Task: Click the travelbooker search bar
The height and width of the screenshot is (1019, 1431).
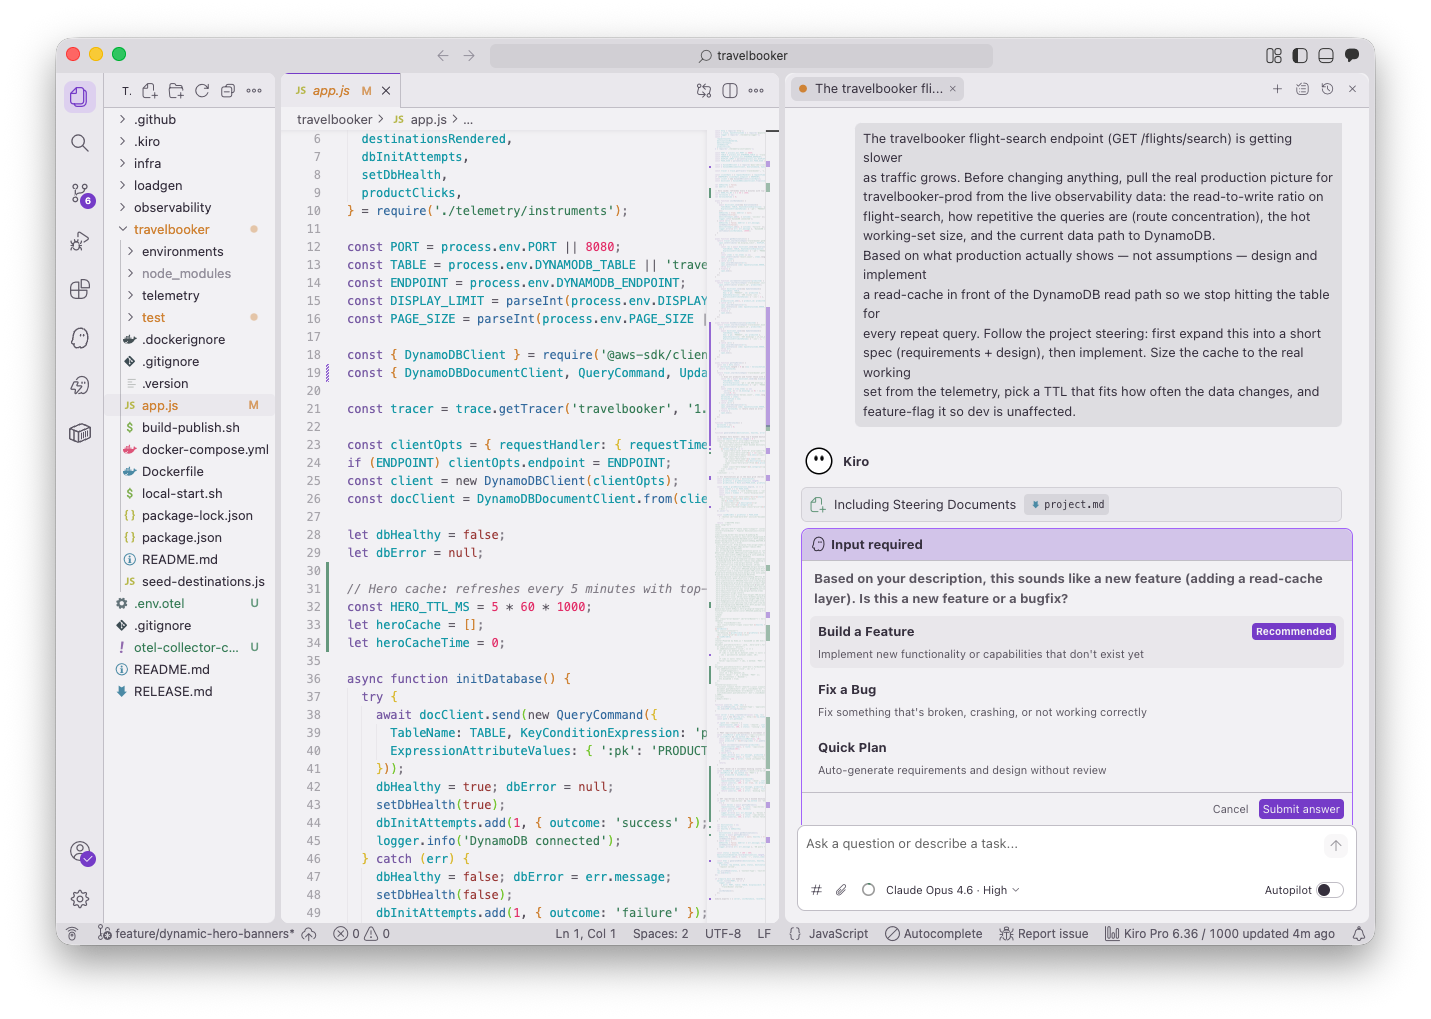Action: click(741, 56)
